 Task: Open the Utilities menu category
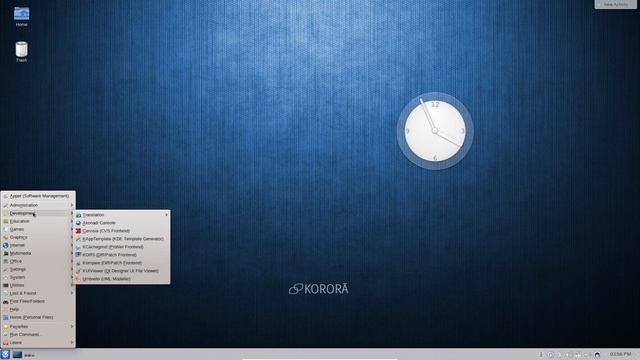[38, 285]
